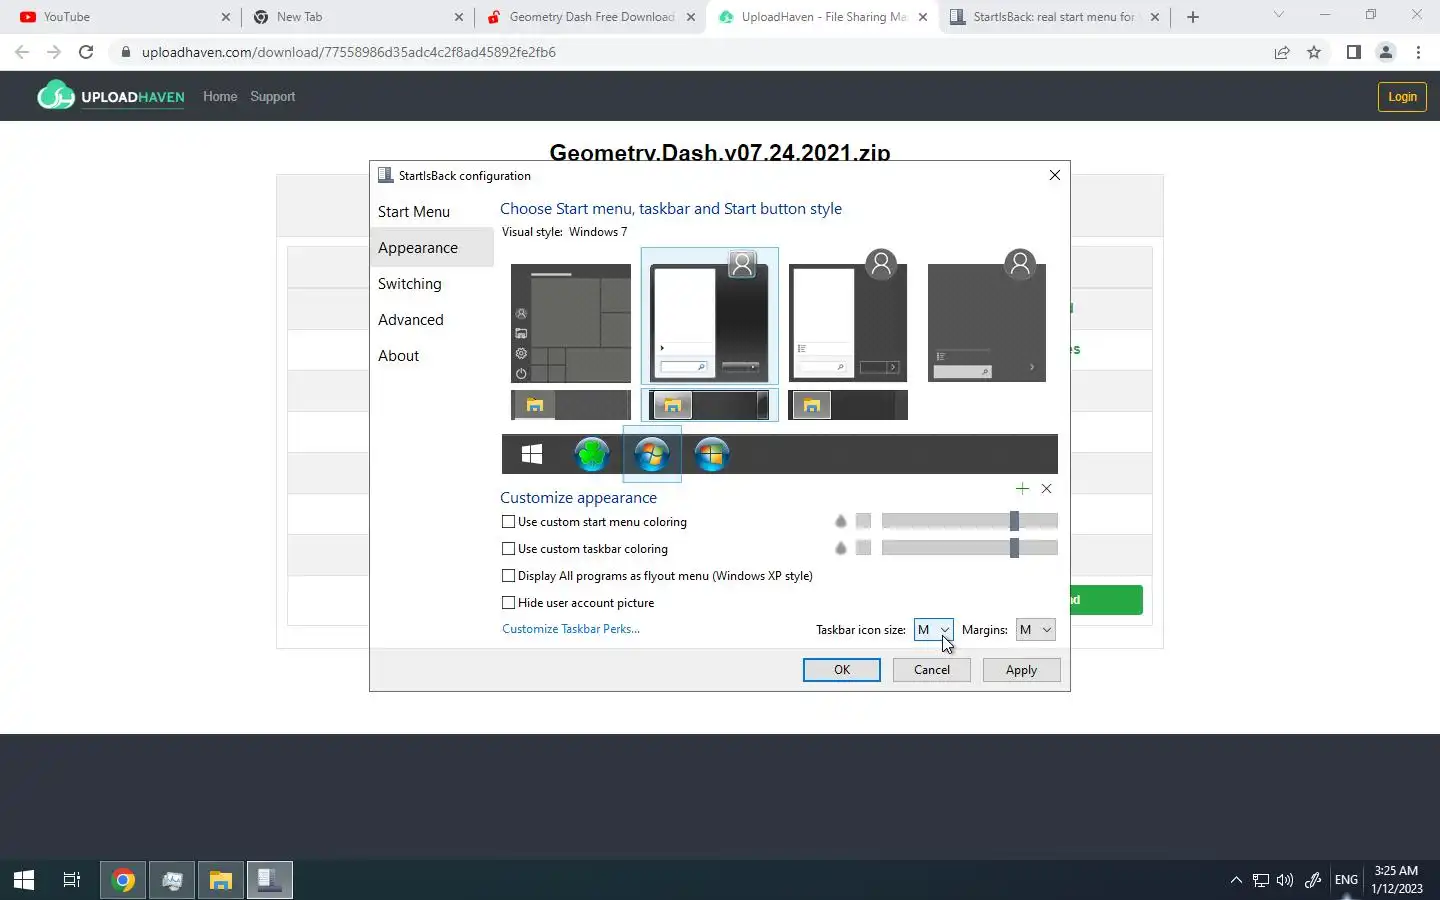Close the YouTube tab

(x=225, y=17)
